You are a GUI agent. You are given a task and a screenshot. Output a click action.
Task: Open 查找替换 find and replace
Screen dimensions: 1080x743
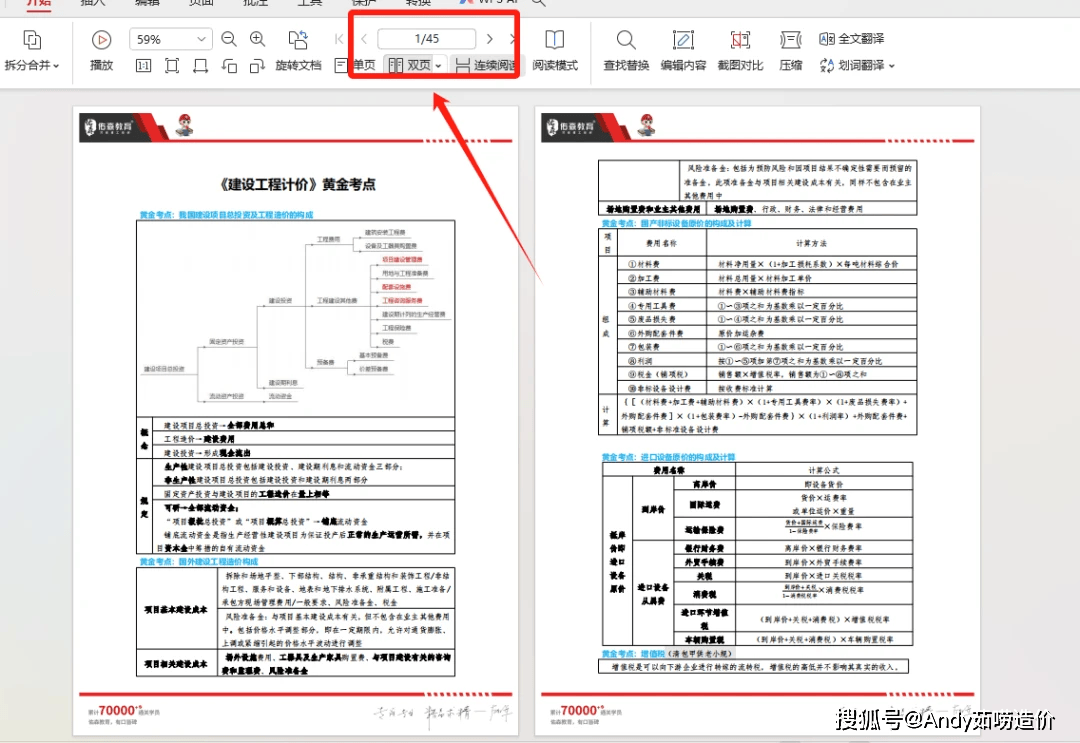(626, 50)
